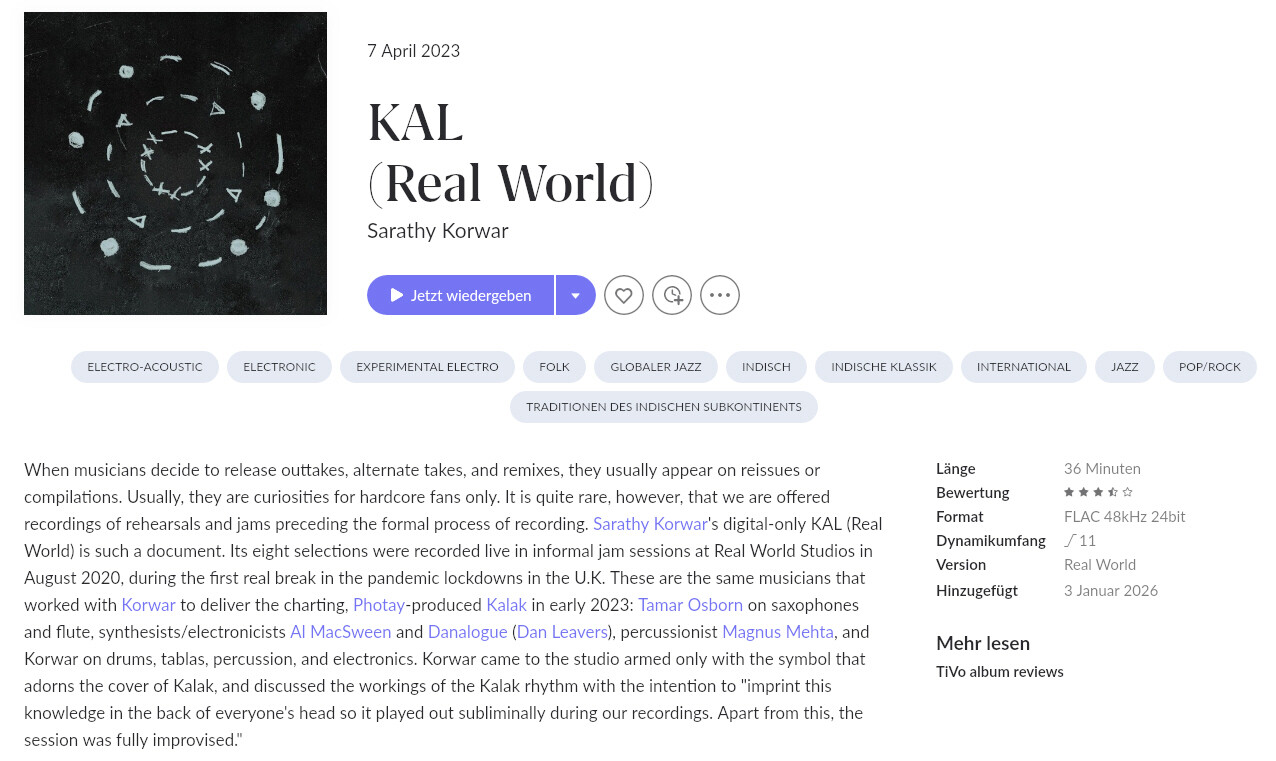Click the Jetzt wiedergeben play button
1276x761 pixels.
[460, 295]
